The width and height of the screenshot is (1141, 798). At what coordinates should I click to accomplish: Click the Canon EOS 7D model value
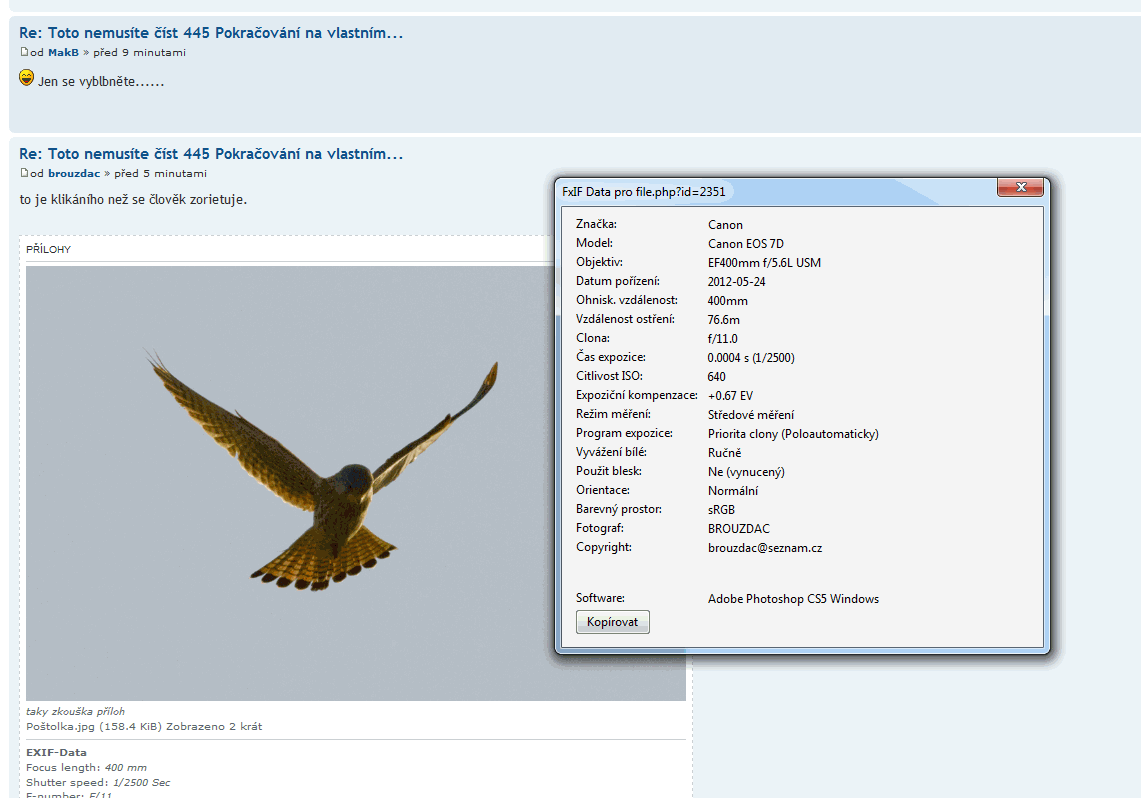[746, 244]
